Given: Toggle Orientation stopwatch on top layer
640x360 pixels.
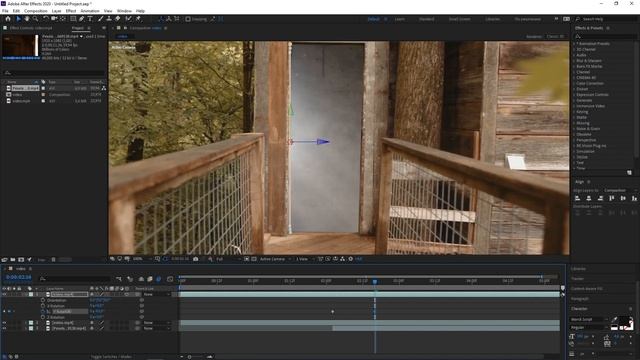Looking at the screenshot, I should [43, 300].
